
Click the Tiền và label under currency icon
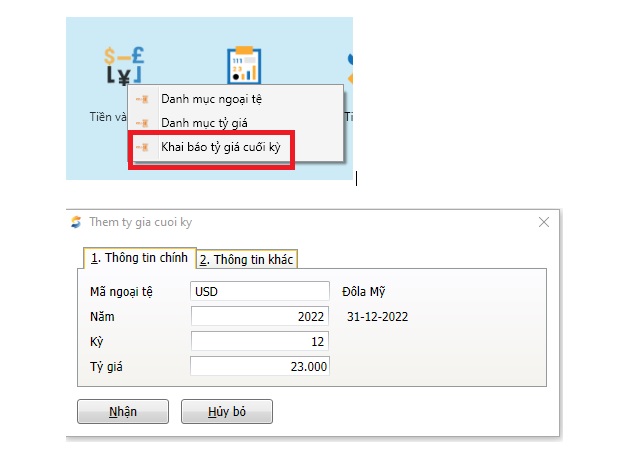tap(106, 117)
